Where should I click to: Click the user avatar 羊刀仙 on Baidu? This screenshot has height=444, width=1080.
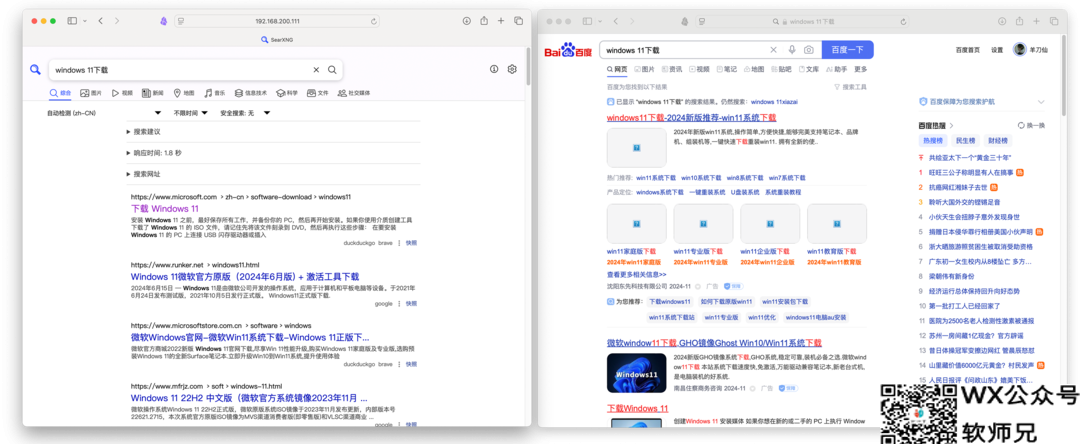1019,50
